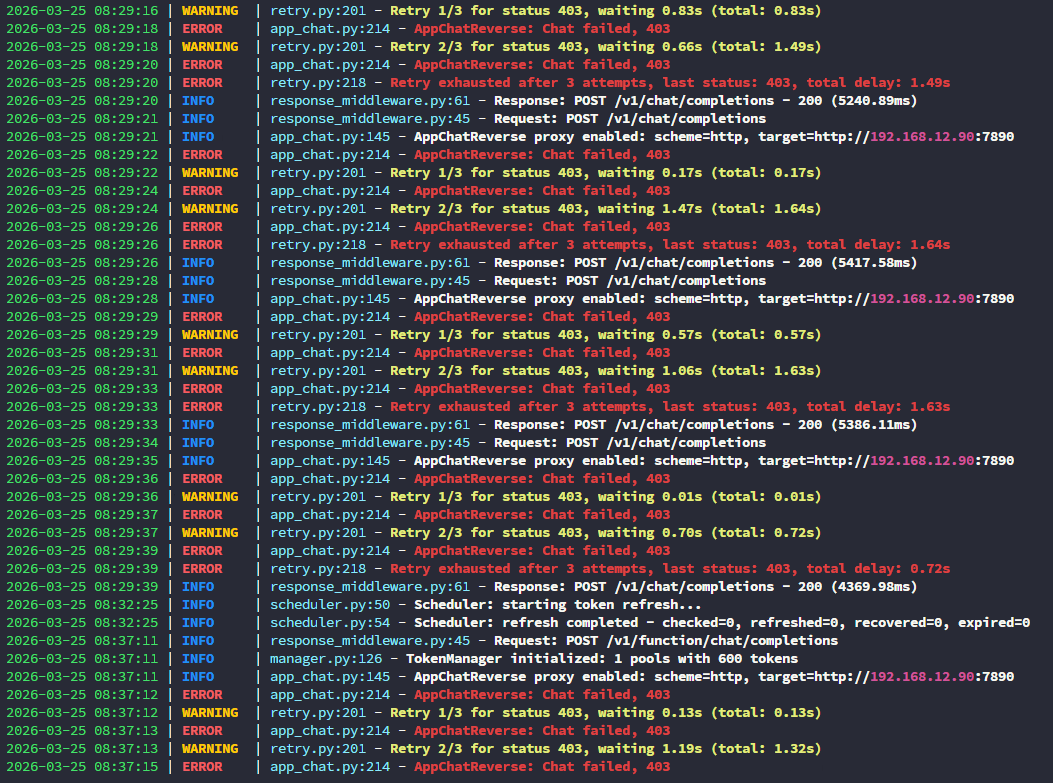Select the 'POST /v1/function/chat/completions' request message
This screenshot has height=783, width=1053.
coord(666,641)
